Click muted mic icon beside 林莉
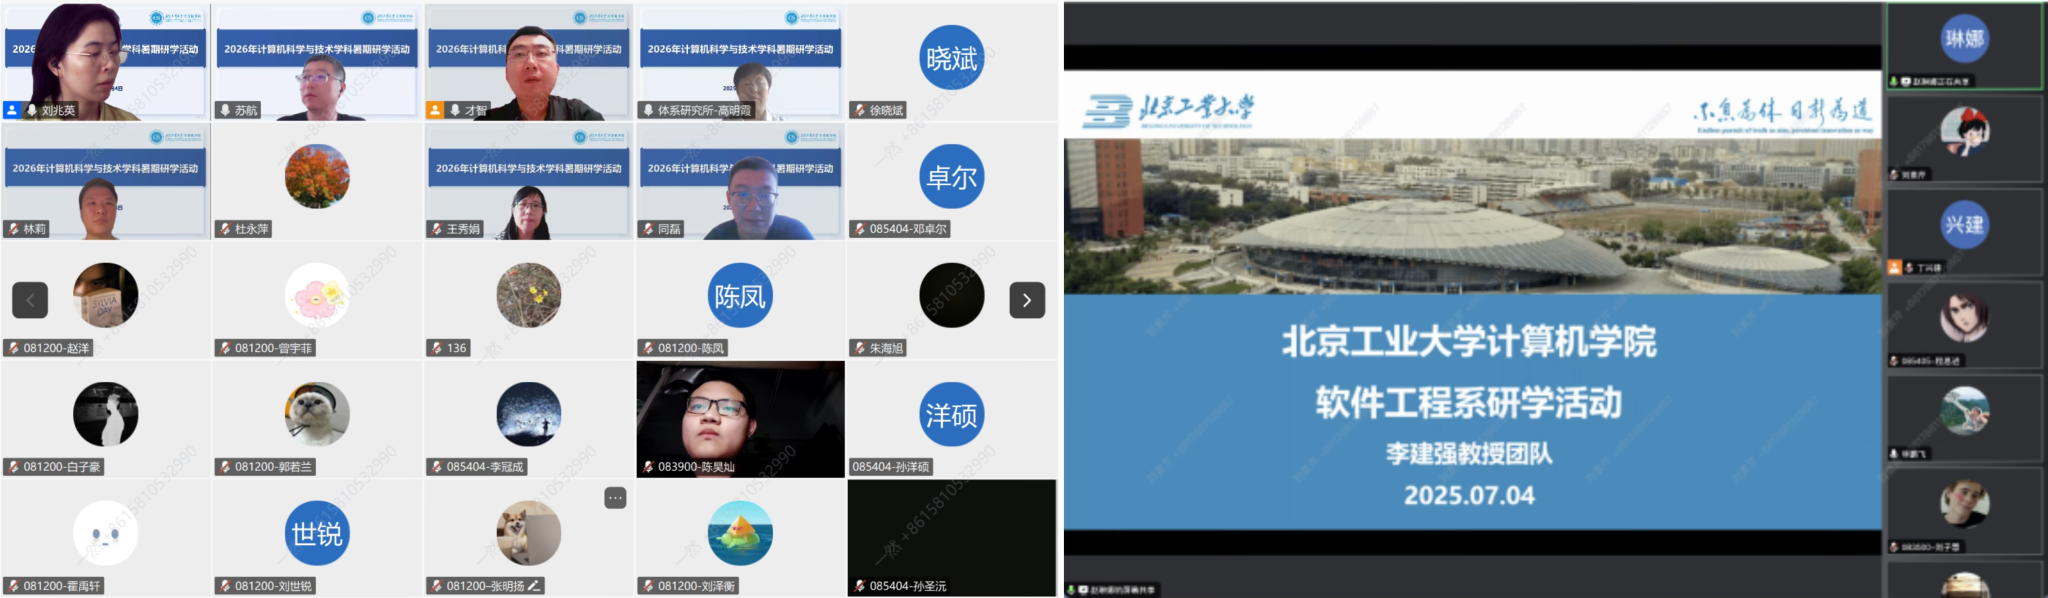The image size is (2048, 598). pos(14,229)
